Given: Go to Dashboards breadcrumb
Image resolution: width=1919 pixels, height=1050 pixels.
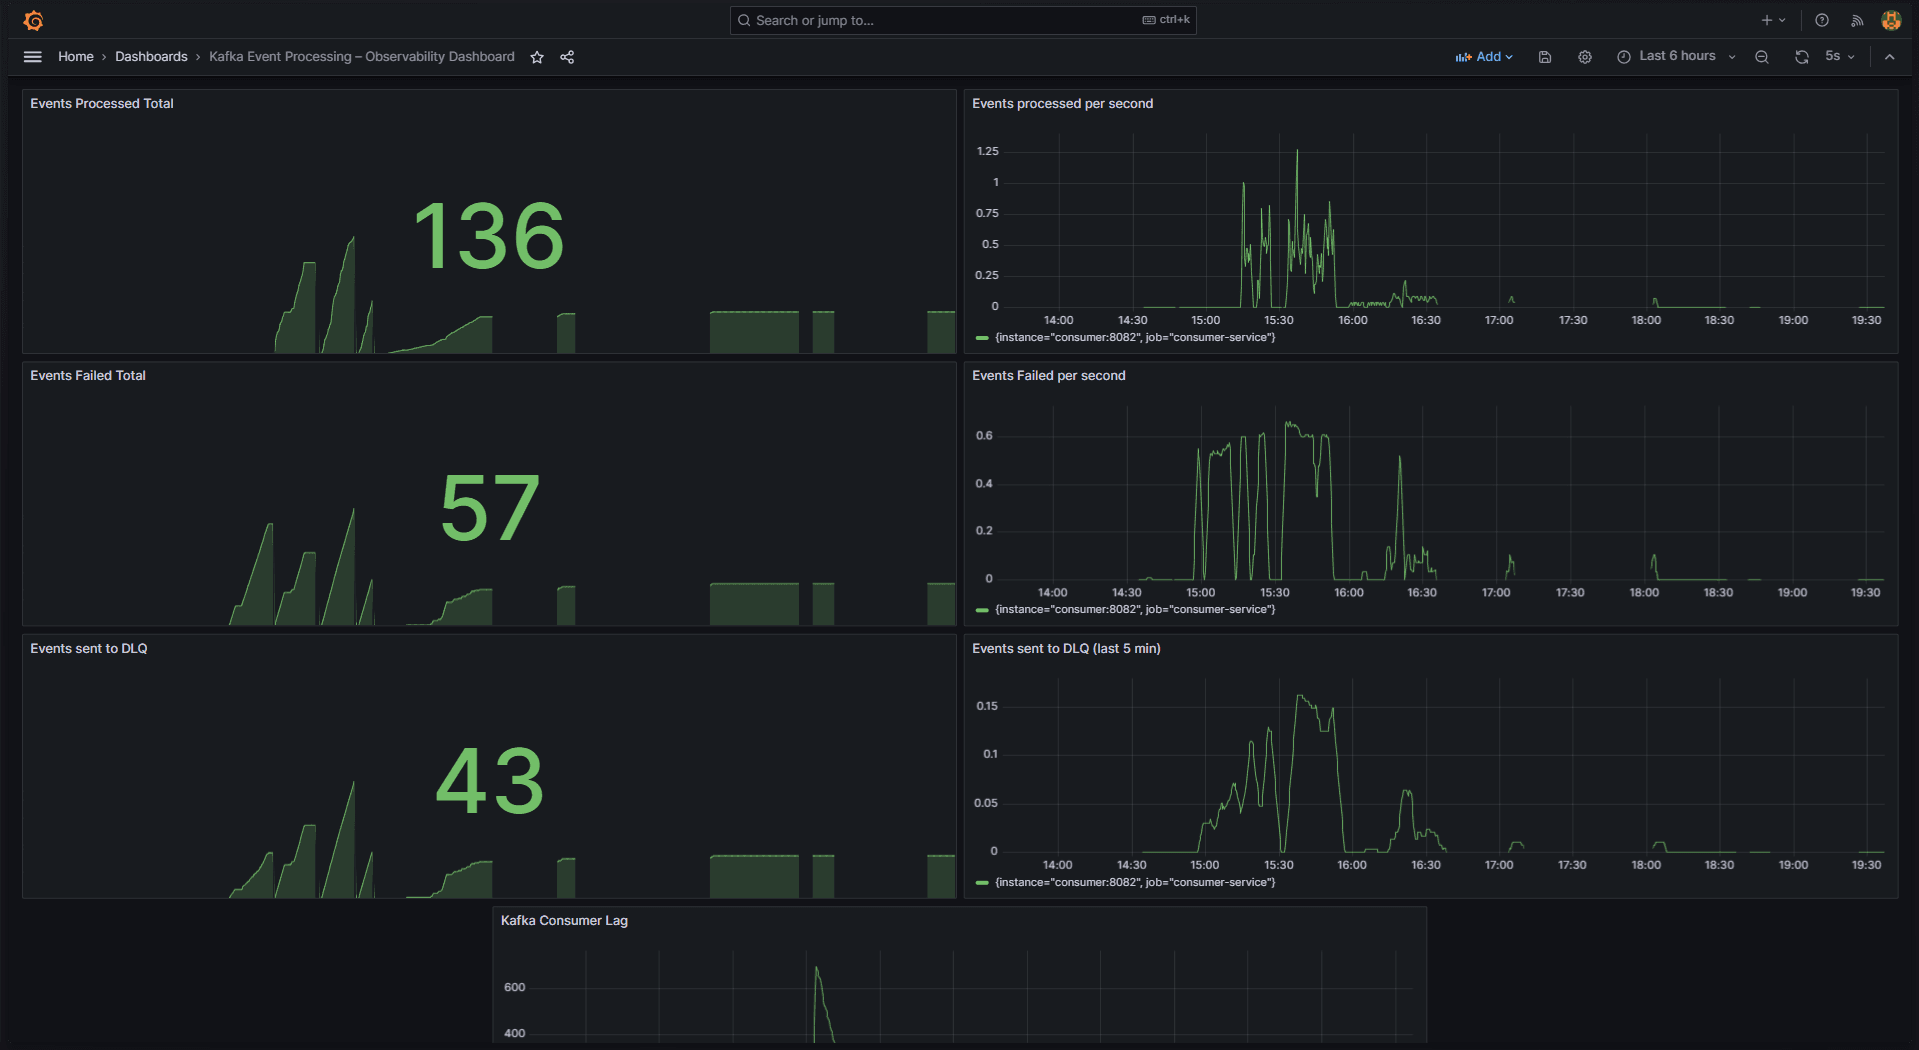Looking at the screenshot, I should 151,57.
